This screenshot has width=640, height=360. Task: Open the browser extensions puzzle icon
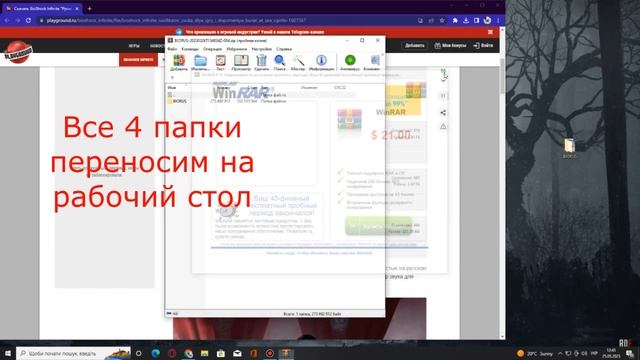455,20
